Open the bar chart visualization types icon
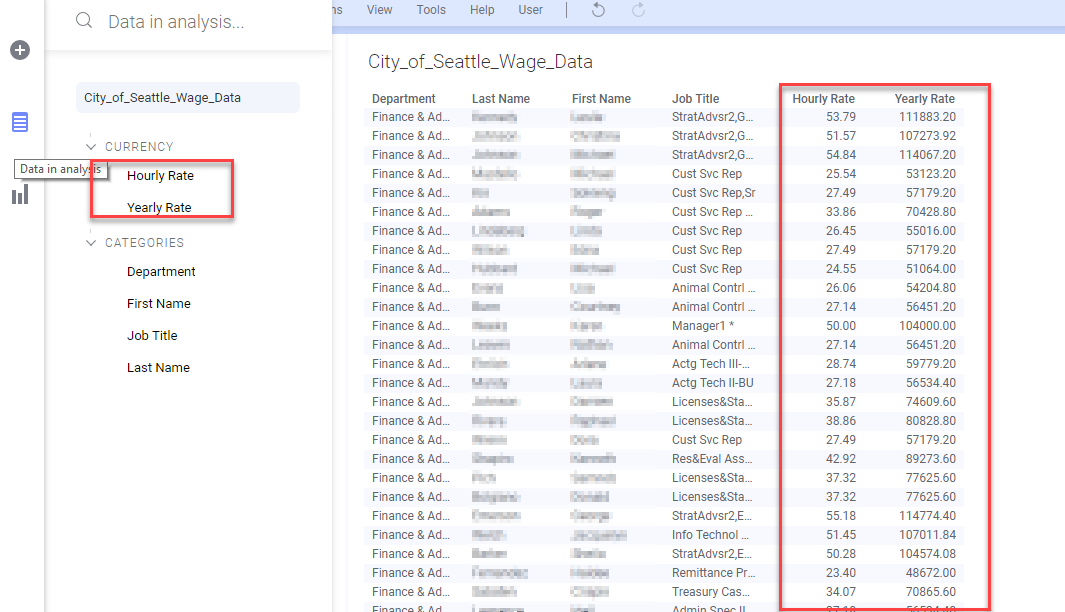This screenshot has width=1065, height=612. (x=20, y=195)
